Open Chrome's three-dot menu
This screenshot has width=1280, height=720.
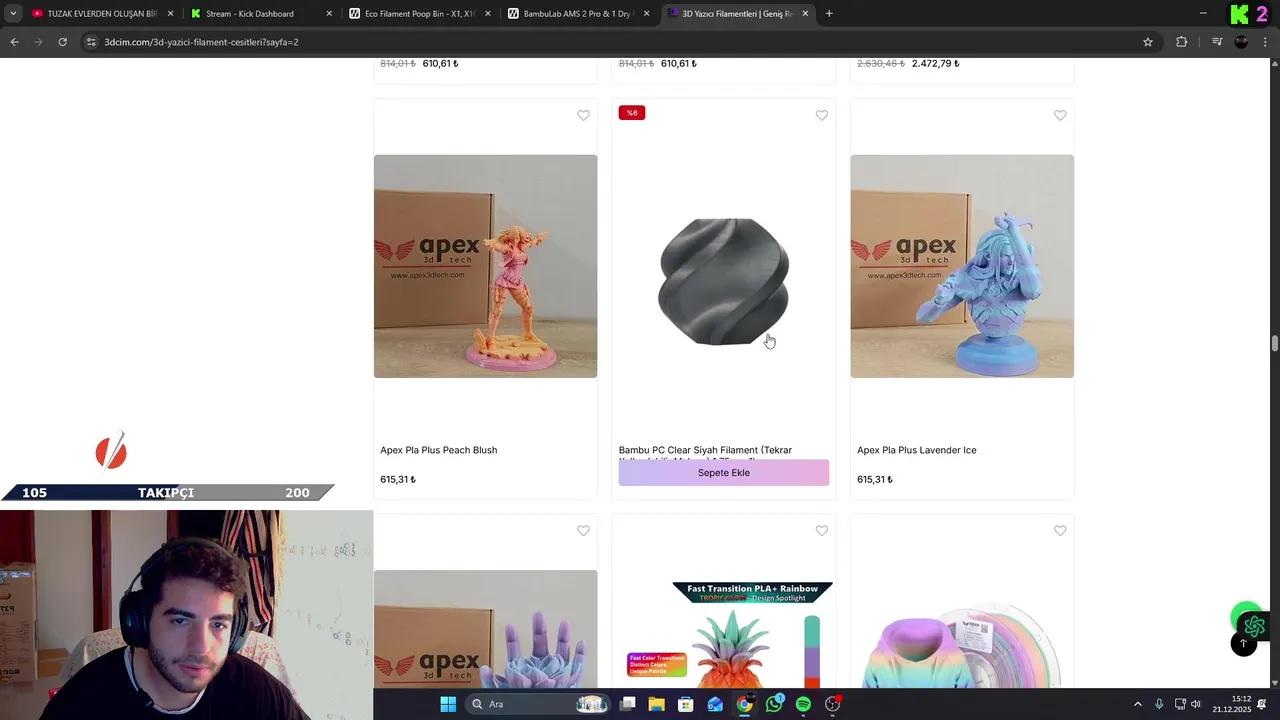point(1265,42)
